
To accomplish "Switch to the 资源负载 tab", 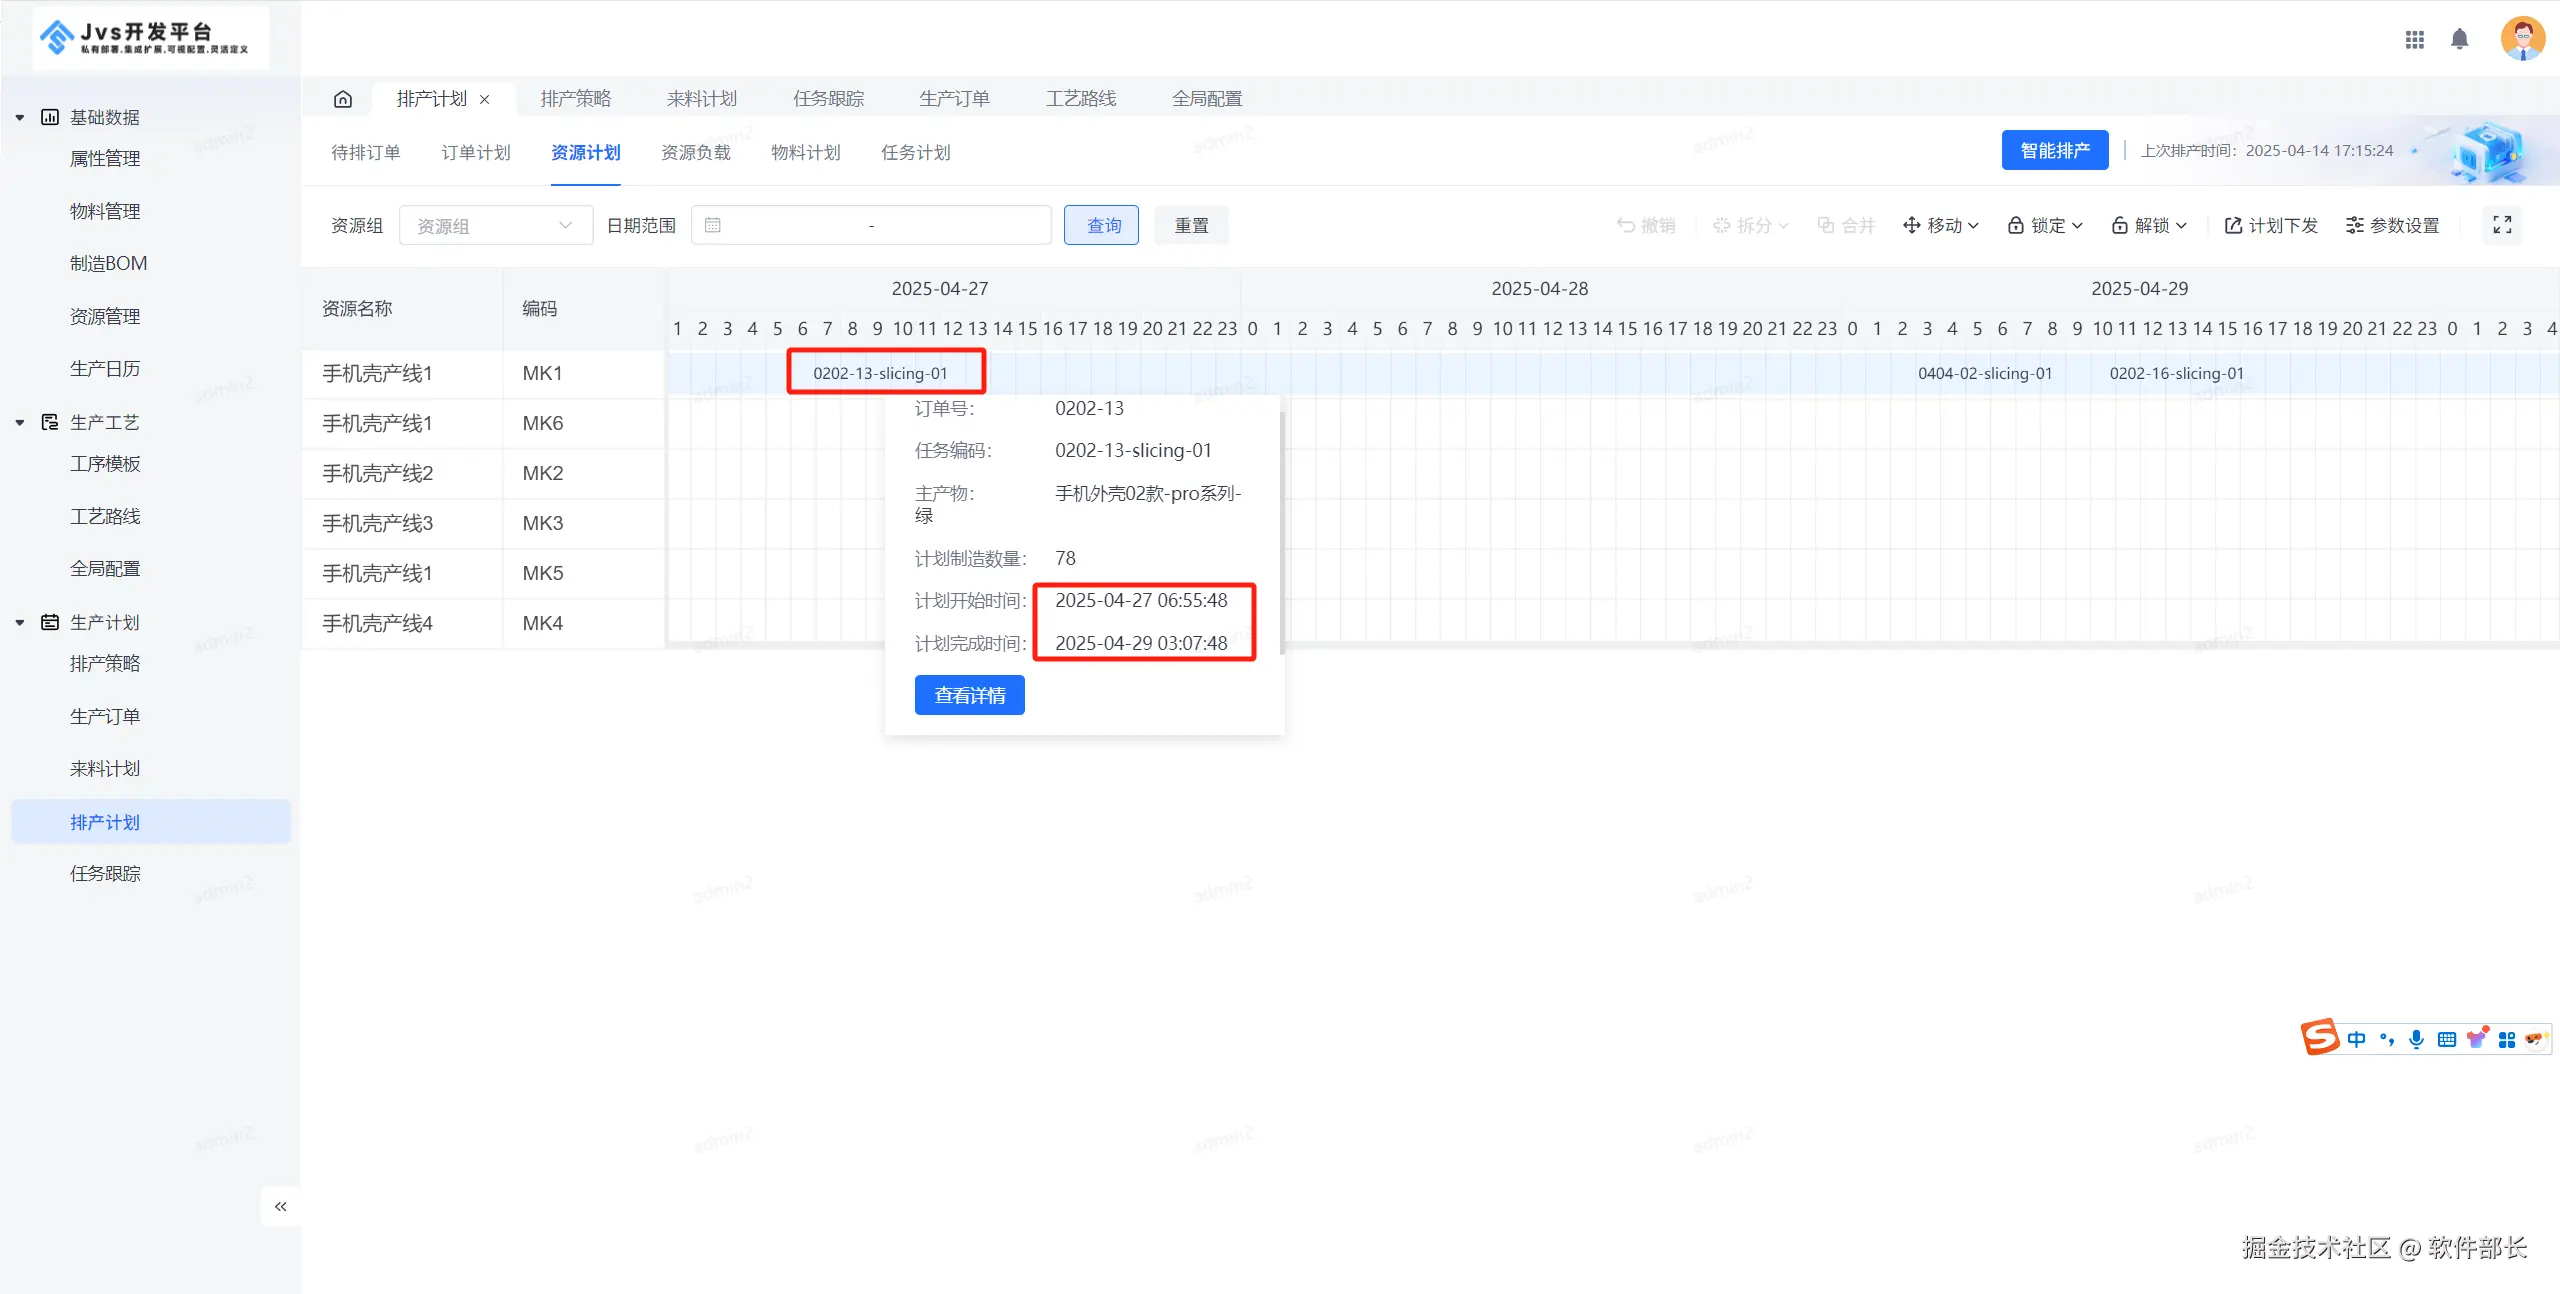I will [x=695, y=152].
